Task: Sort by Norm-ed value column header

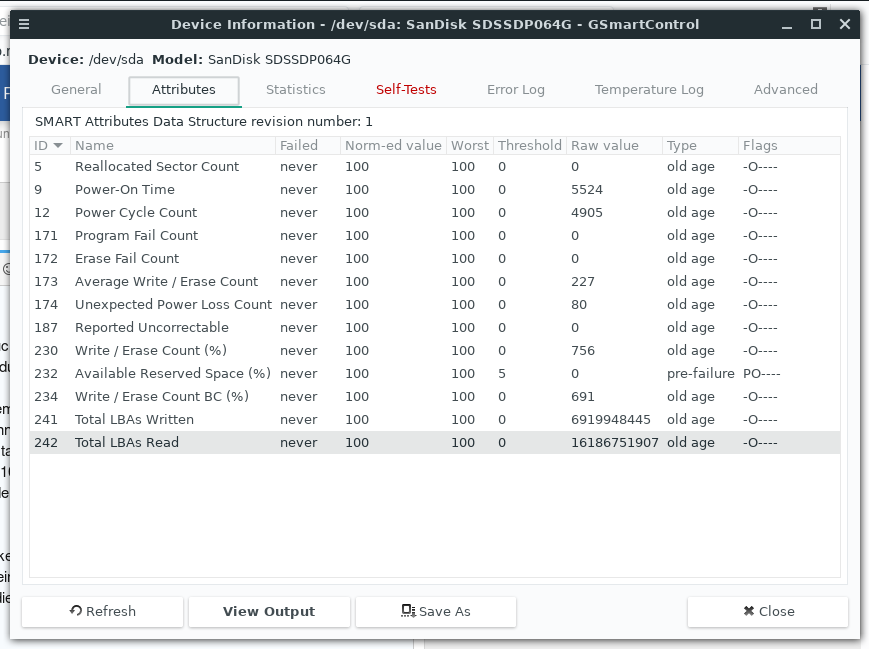Action: pos(393,145)
